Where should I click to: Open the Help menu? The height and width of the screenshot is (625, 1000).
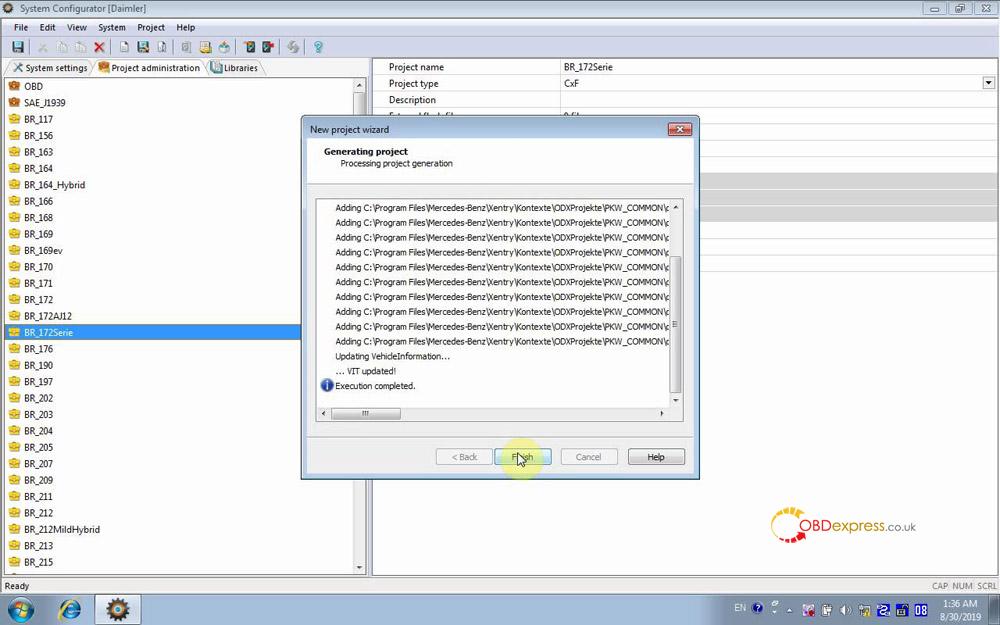tap(186, 27)
